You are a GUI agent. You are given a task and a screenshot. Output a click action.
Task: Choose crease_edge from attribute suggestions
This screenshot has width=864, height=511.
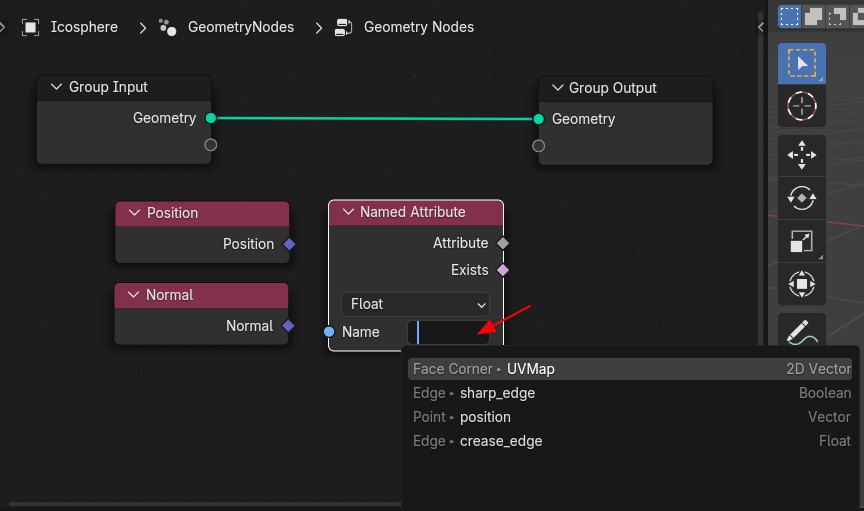pos(630,441)
